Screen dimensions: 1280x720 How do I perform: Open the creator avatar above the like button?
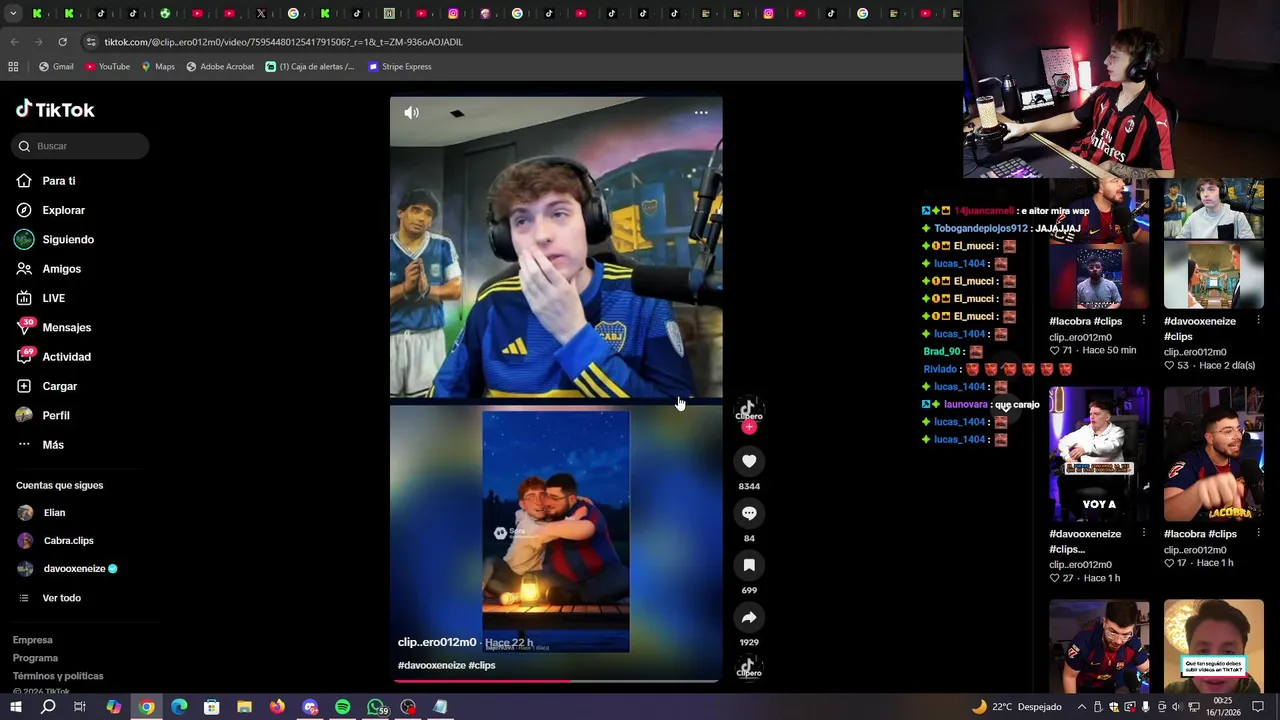pyautogui.click(x=749, y=409)
